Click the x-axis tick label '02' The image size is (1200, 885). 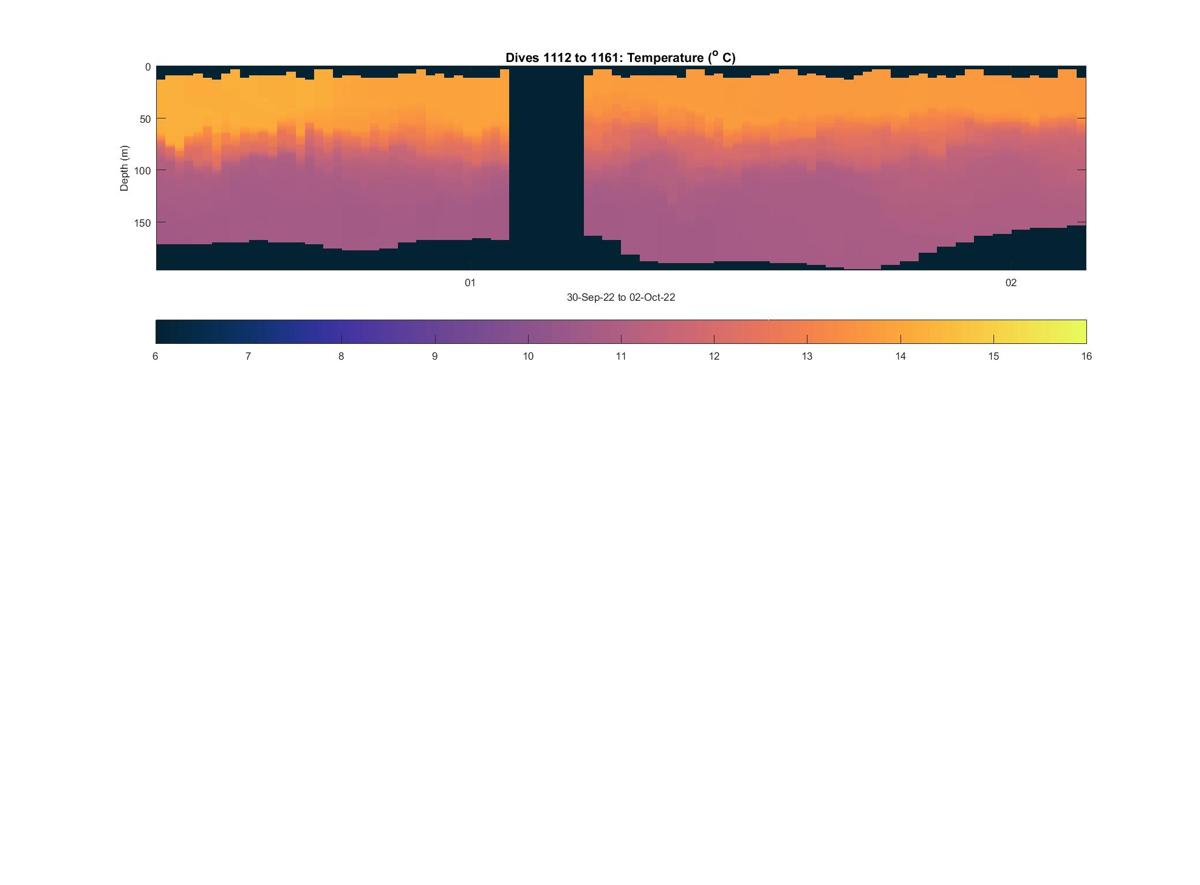click(1011, 283)
